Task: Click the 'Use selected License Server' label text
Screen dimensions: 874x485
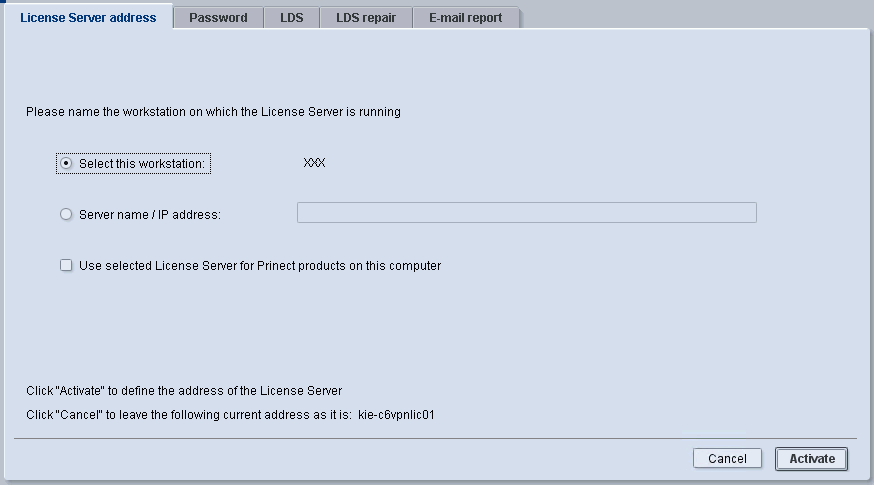Action: point(260,266)
